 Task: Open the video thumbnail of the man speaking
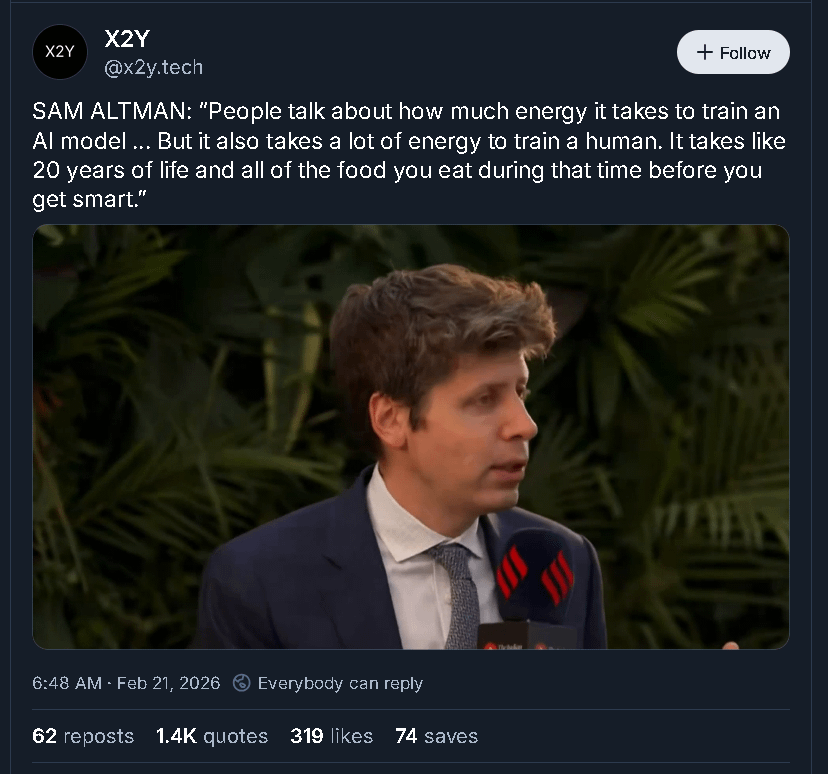click(x=411, y=437)
